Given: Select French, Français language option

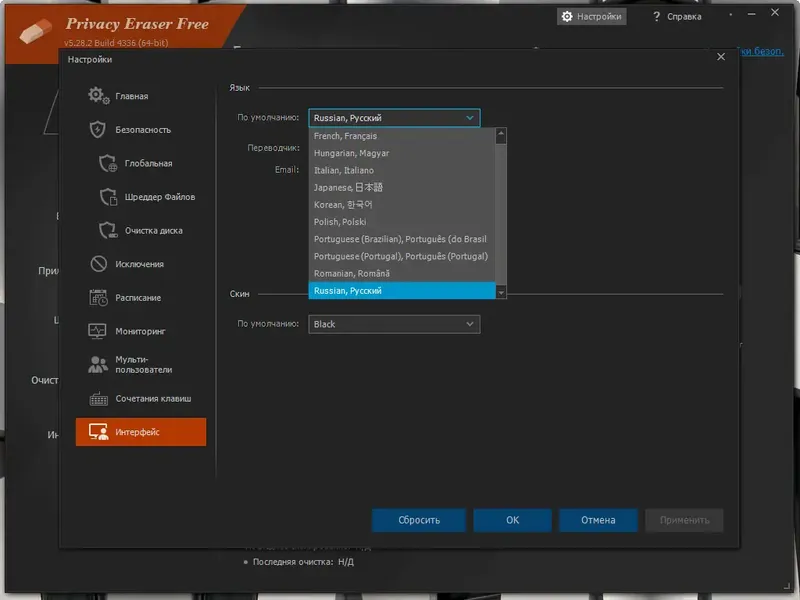Looking at the screenshot, I should click(402, 136).
